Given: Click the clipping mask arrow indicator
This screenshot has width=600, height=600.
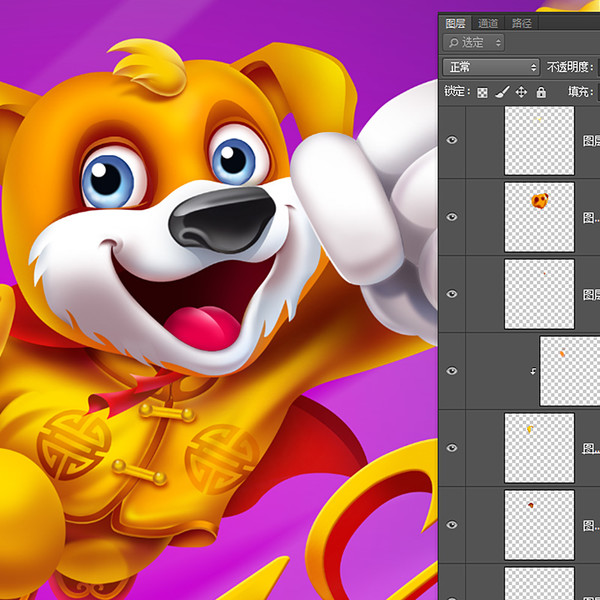Looking at the screenshot, I should pos(533,371).
